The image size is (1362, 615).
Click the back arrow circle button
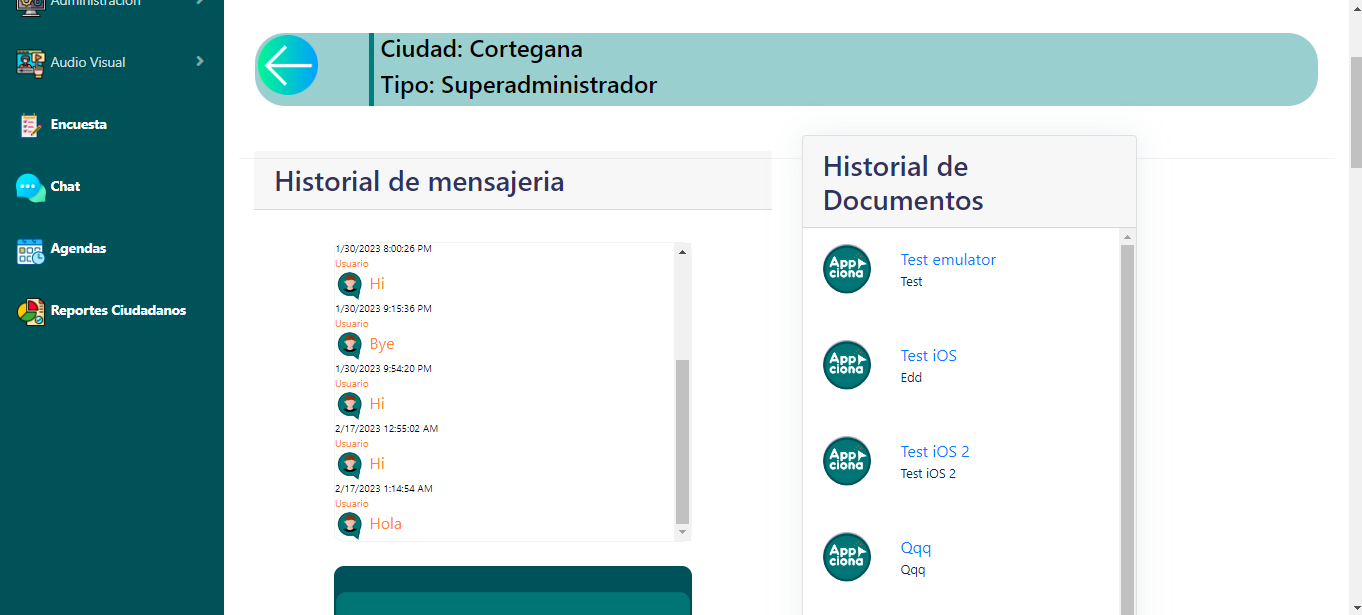(288, 66)
